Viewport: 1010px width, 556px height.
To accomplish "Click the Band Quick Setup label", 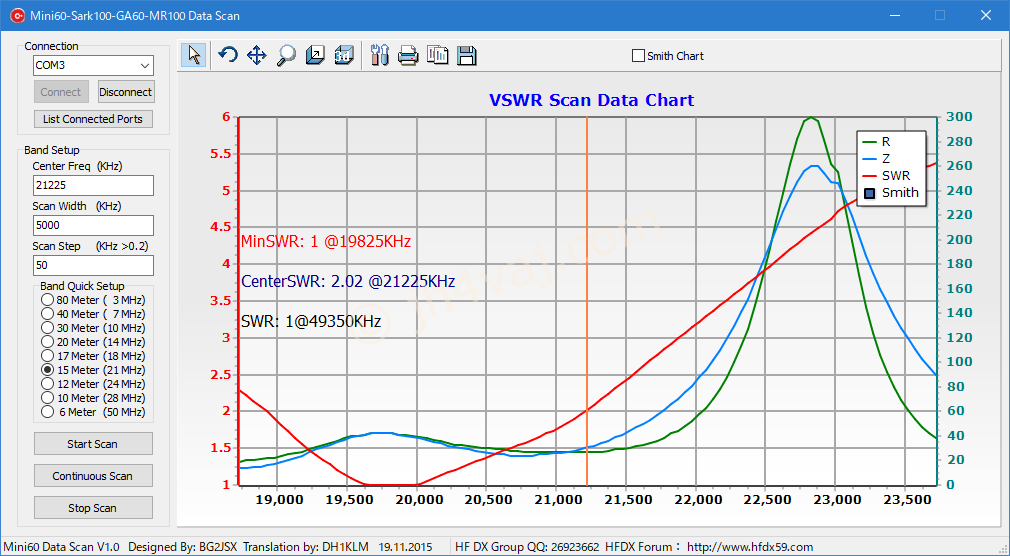I will (82, 286).
